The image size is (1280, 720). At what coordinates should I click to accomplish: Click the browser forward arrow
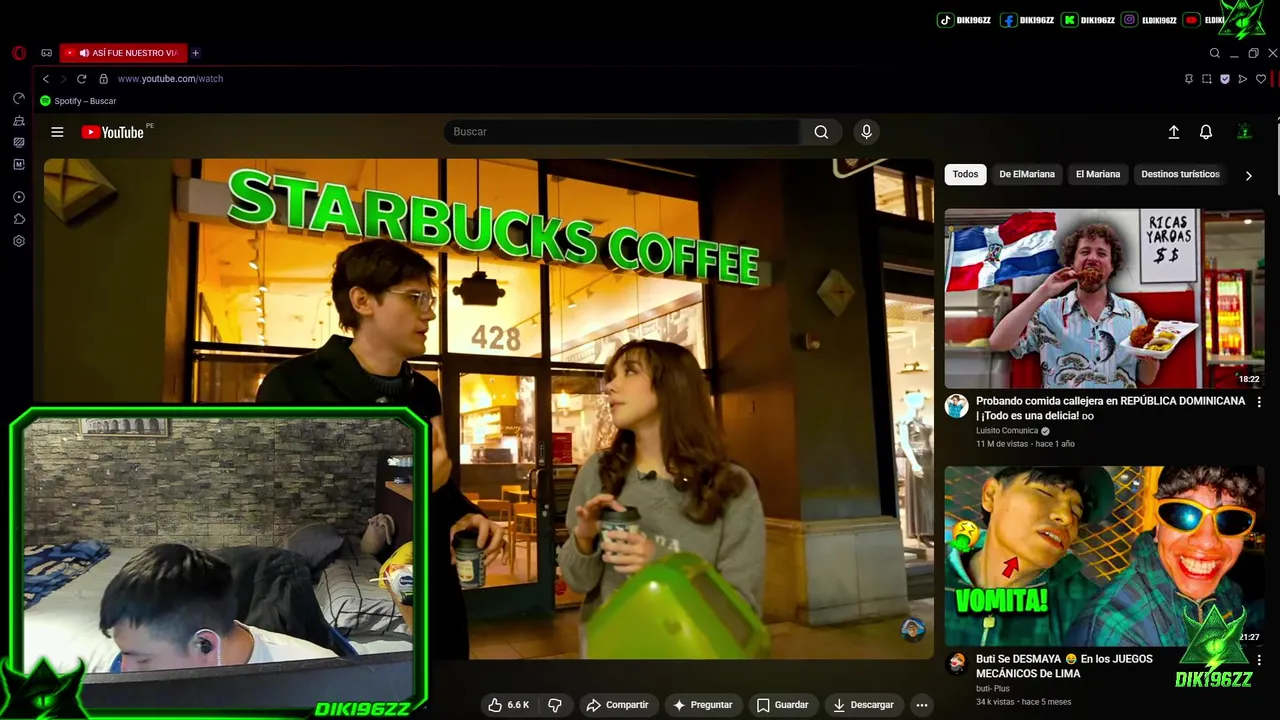(63, 79)
